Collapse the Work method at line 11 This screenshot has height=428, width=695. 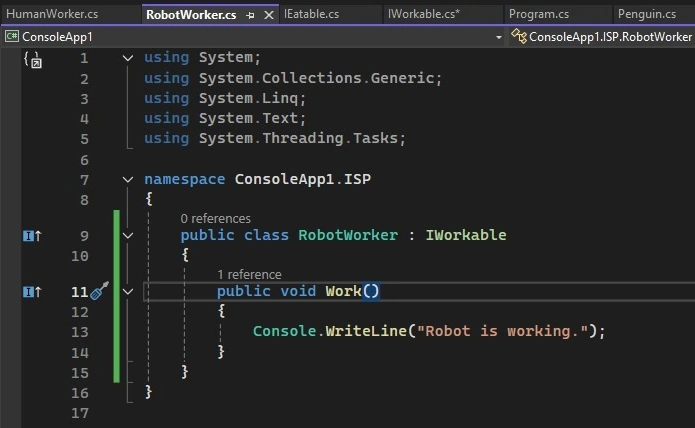pyautogui.click(x=128, y=292)
